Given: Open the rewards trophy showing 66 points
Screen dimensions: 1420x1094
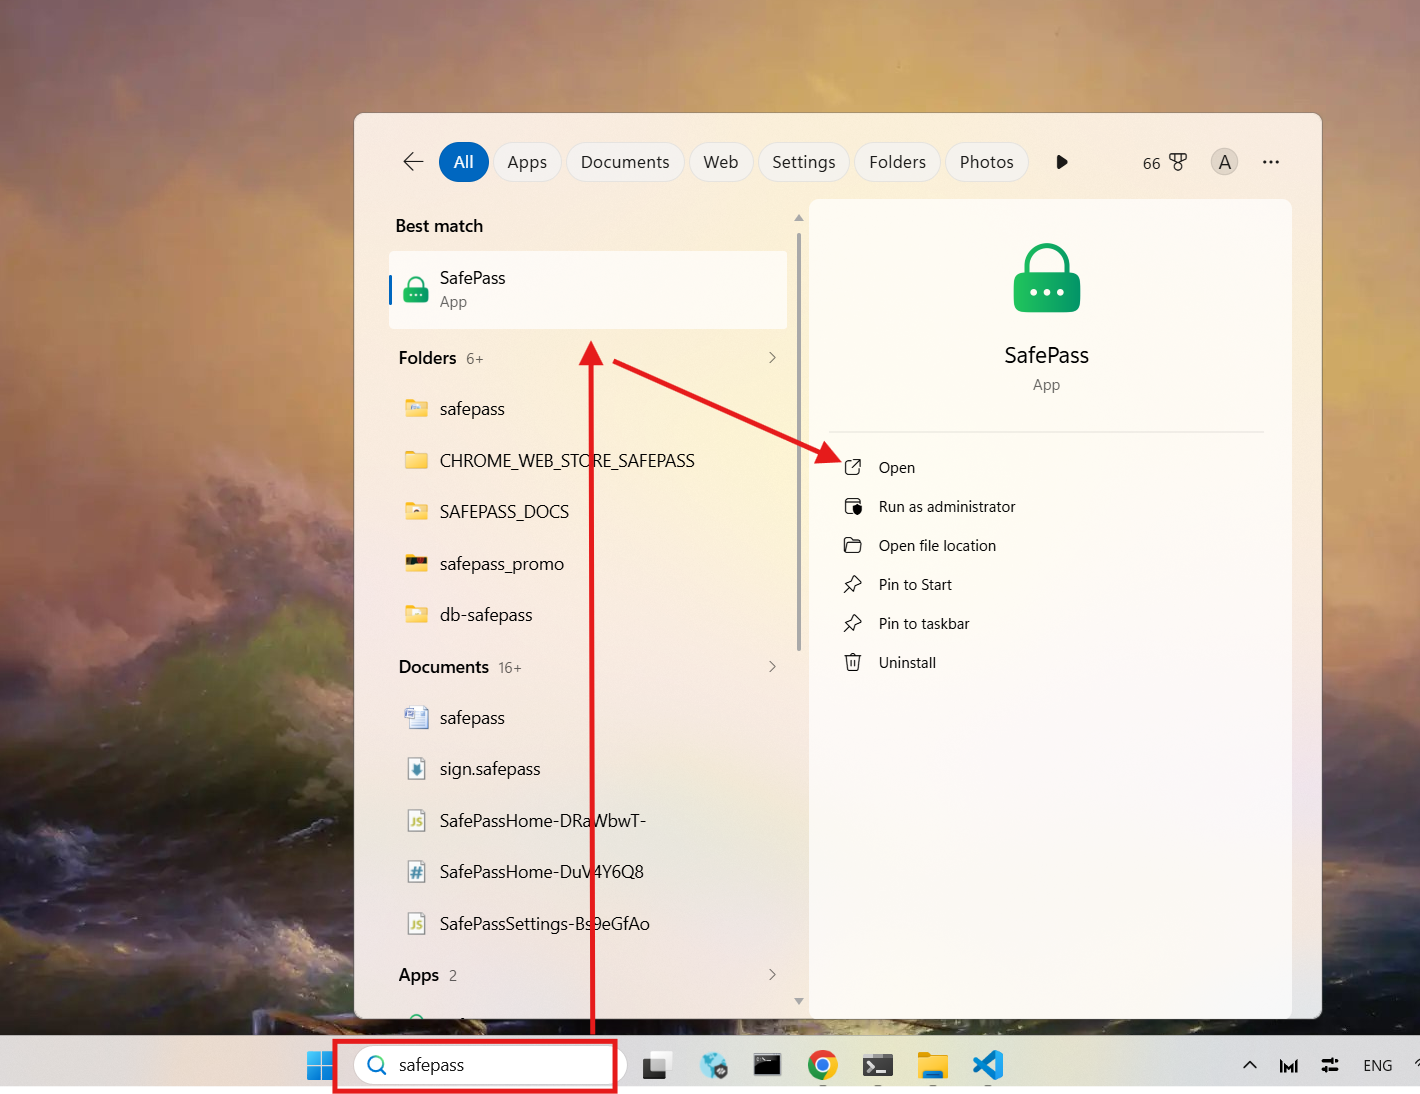Looking at the screenshot, I should [x=1164, y=162].
